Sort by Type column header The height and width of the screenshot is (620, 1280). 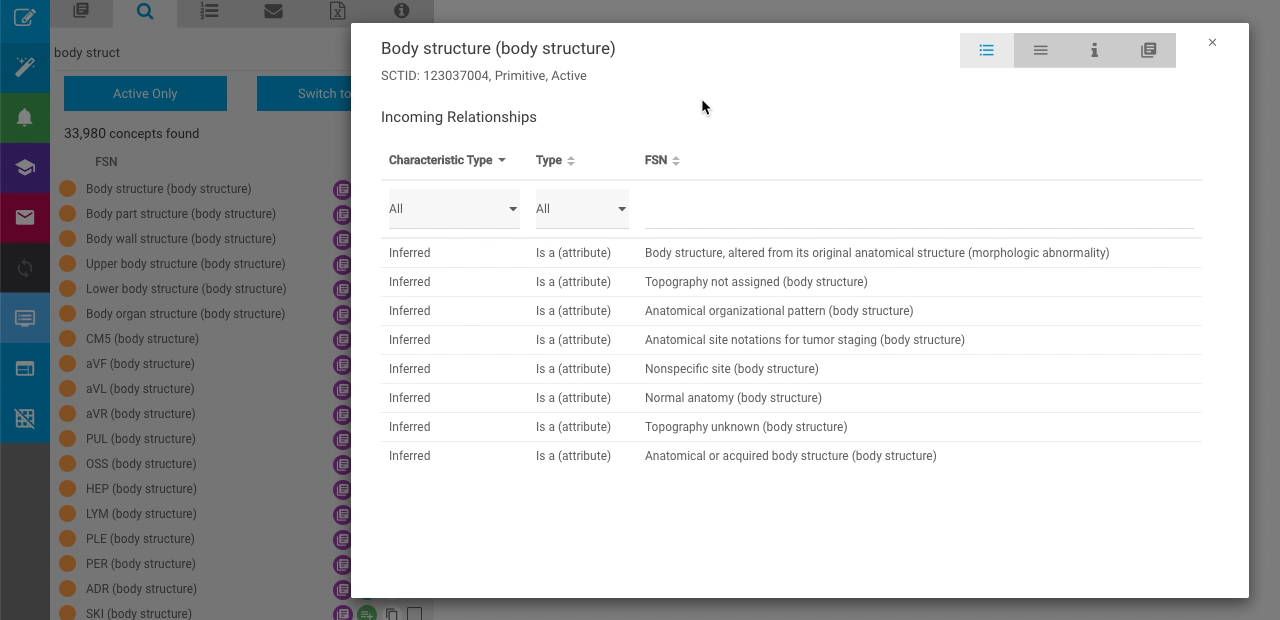(x=555, y=160)
